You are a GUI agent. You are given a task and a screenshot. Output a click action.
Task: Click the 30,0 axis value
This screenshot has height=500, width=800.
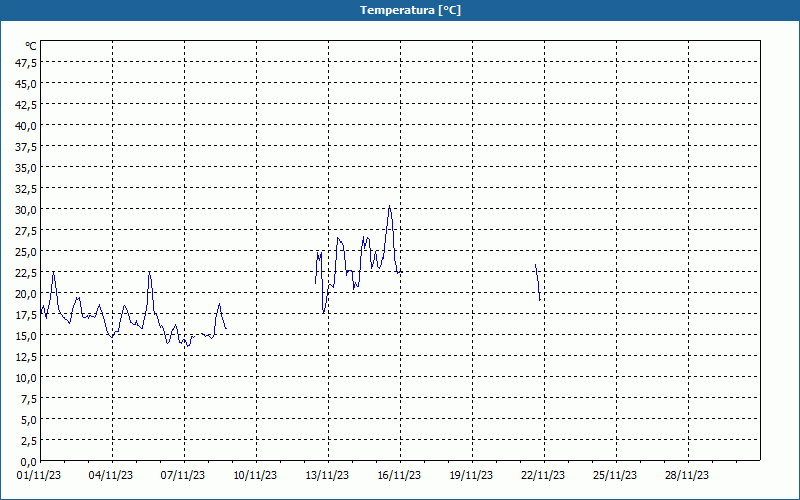click(x=27, y=210)
